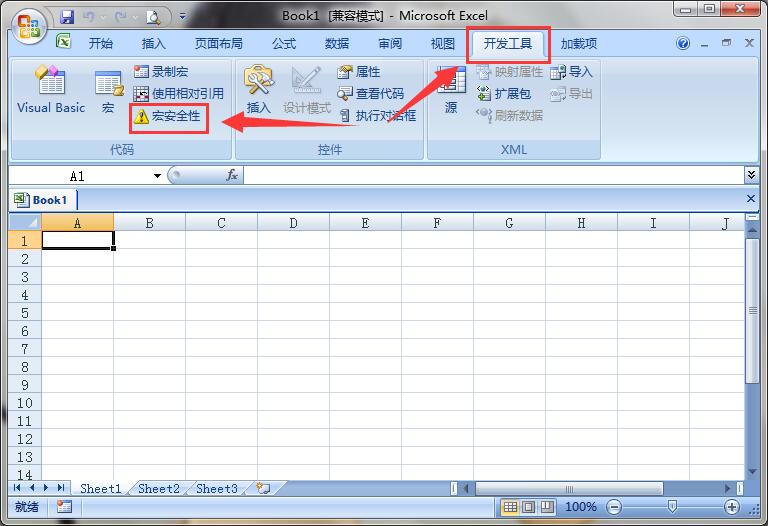
Task: Click the zoom out minus button
Action: pyautogui.click(x=614, y=507)
